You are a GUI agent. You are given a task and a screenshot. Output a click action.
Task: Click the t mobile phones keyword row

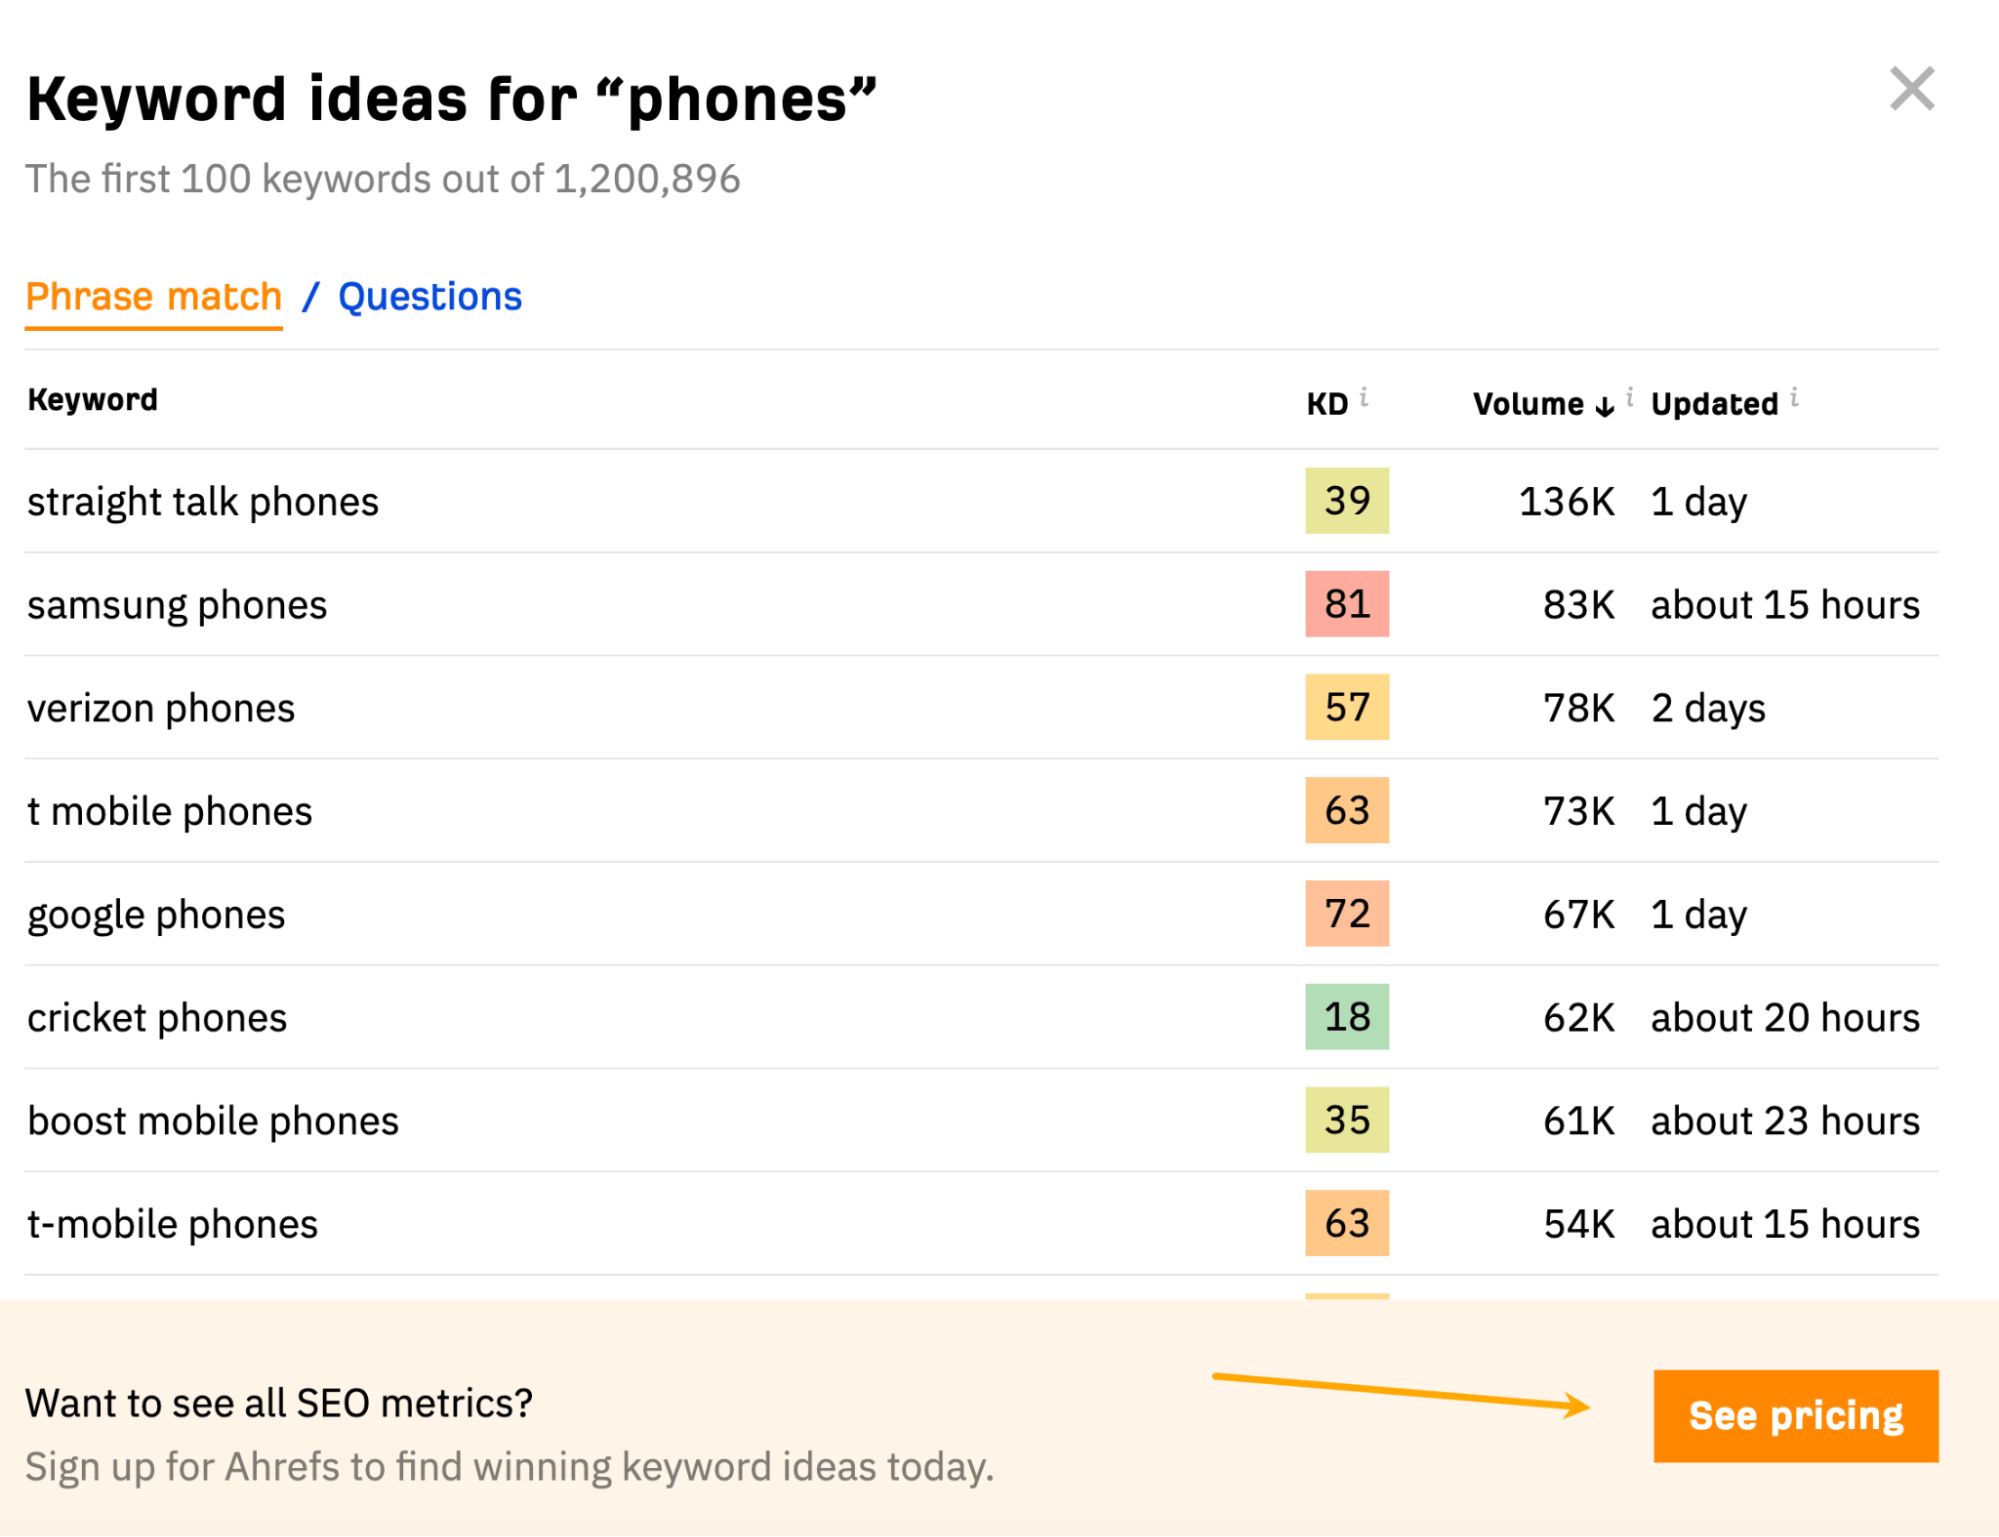(168, 810)
